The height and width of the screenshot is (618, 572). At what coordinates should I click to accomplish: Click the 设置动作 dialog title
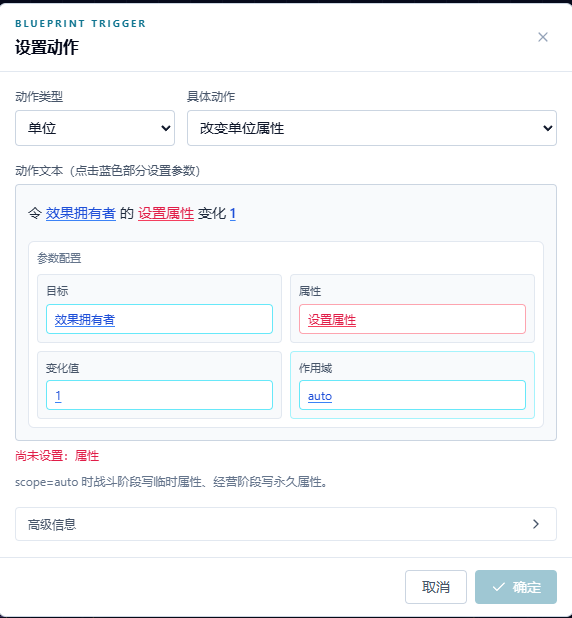[47, 47]
